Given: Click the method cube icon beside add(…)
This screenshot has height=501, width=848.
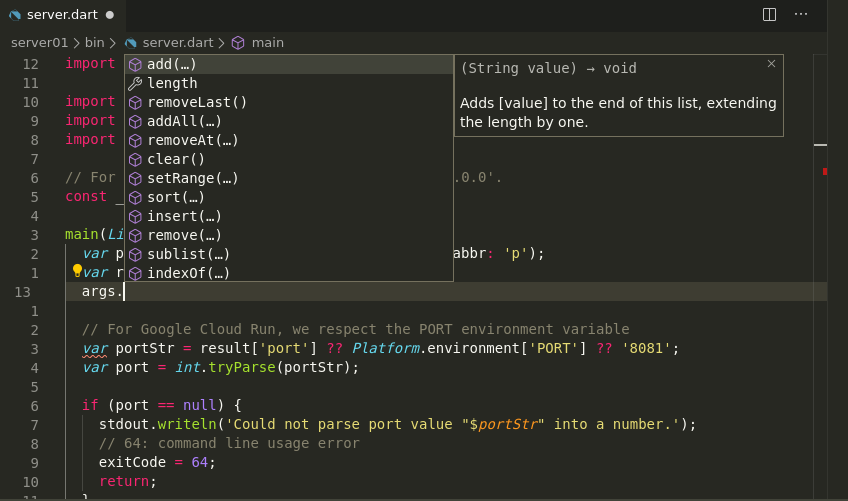Looking at the screenshot, I should [x=135, y=65].
